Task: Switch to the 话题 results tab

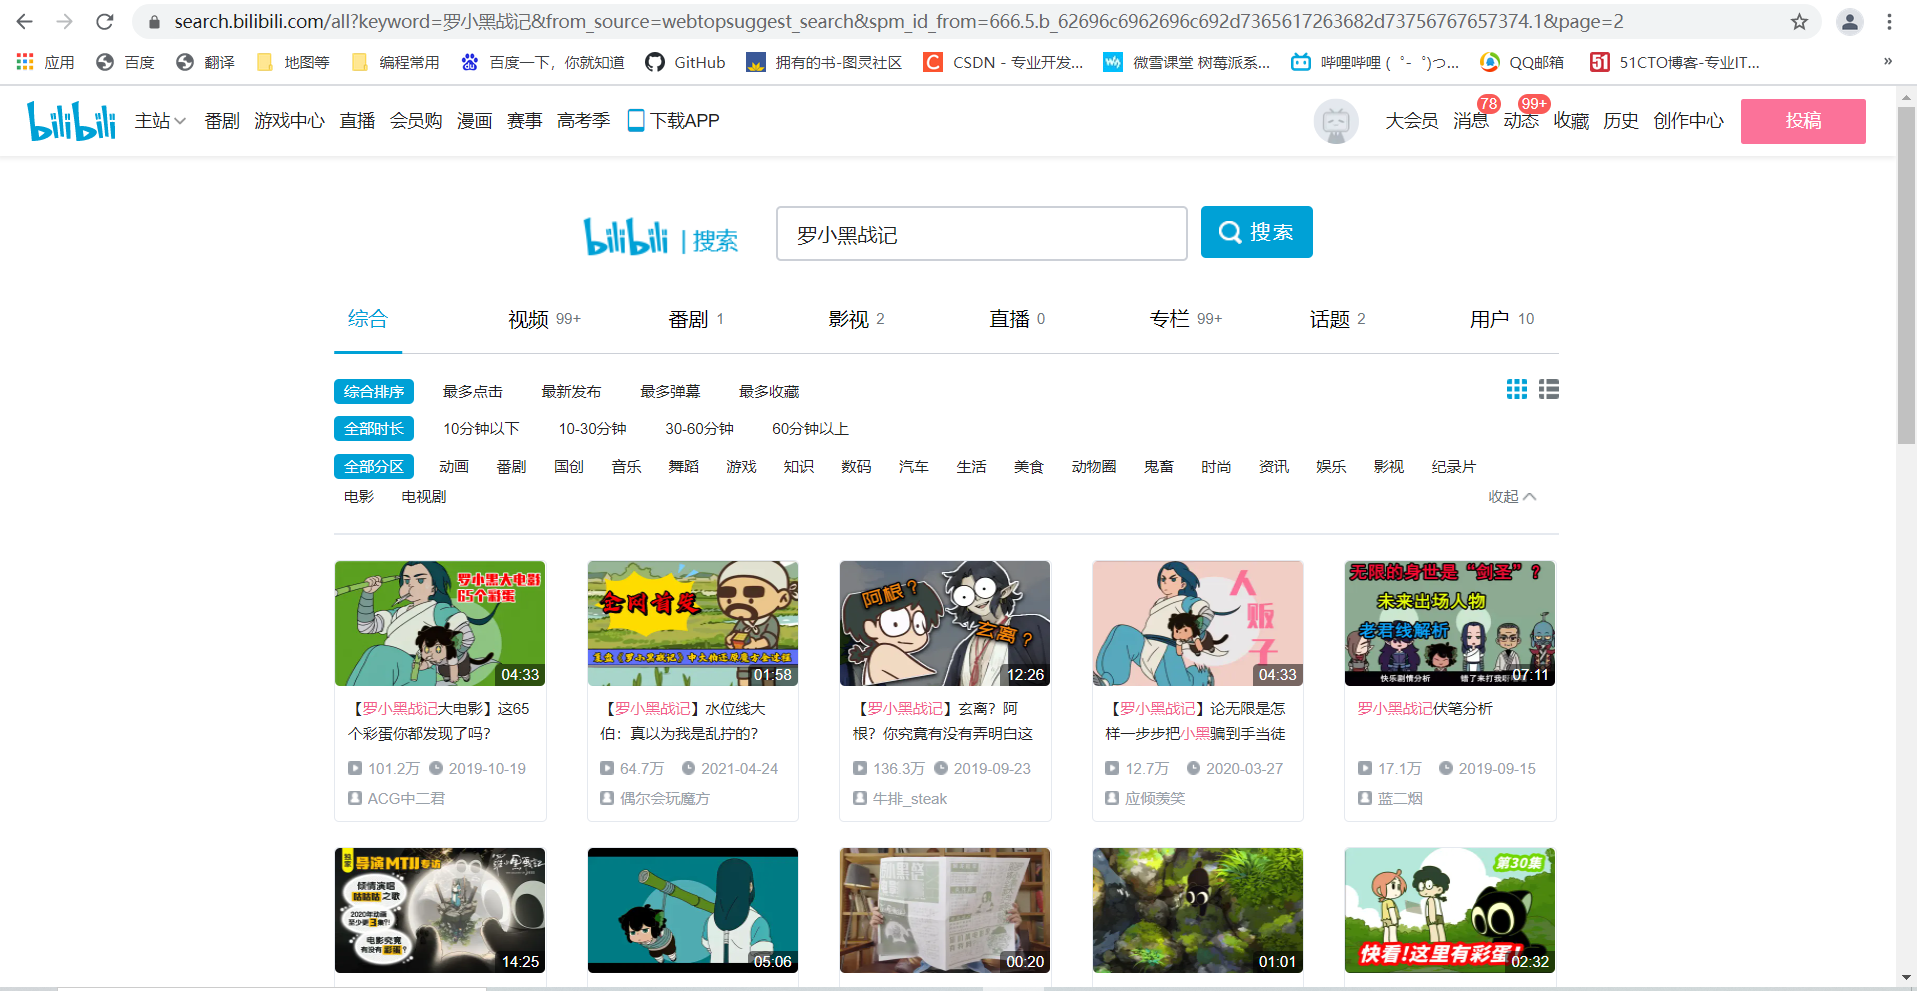Action: [x=1337, y=319]
